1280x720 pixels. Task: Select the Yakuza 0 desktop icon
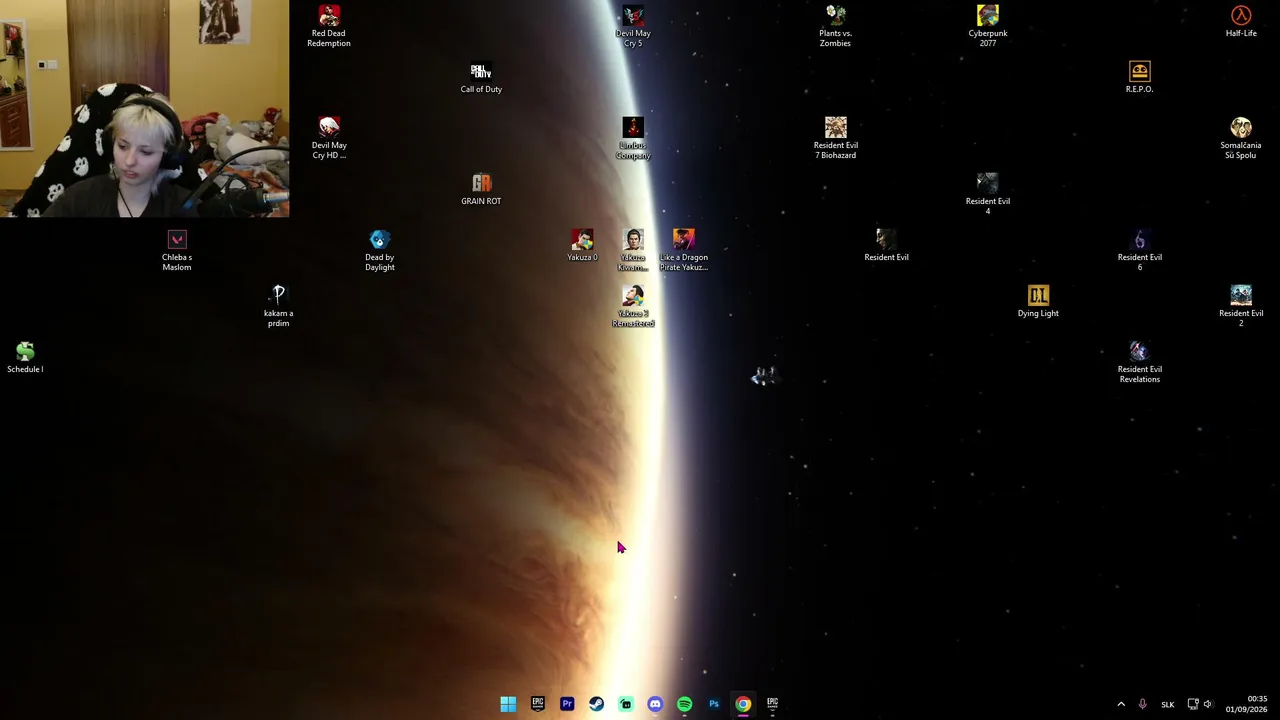click(582, 245)
